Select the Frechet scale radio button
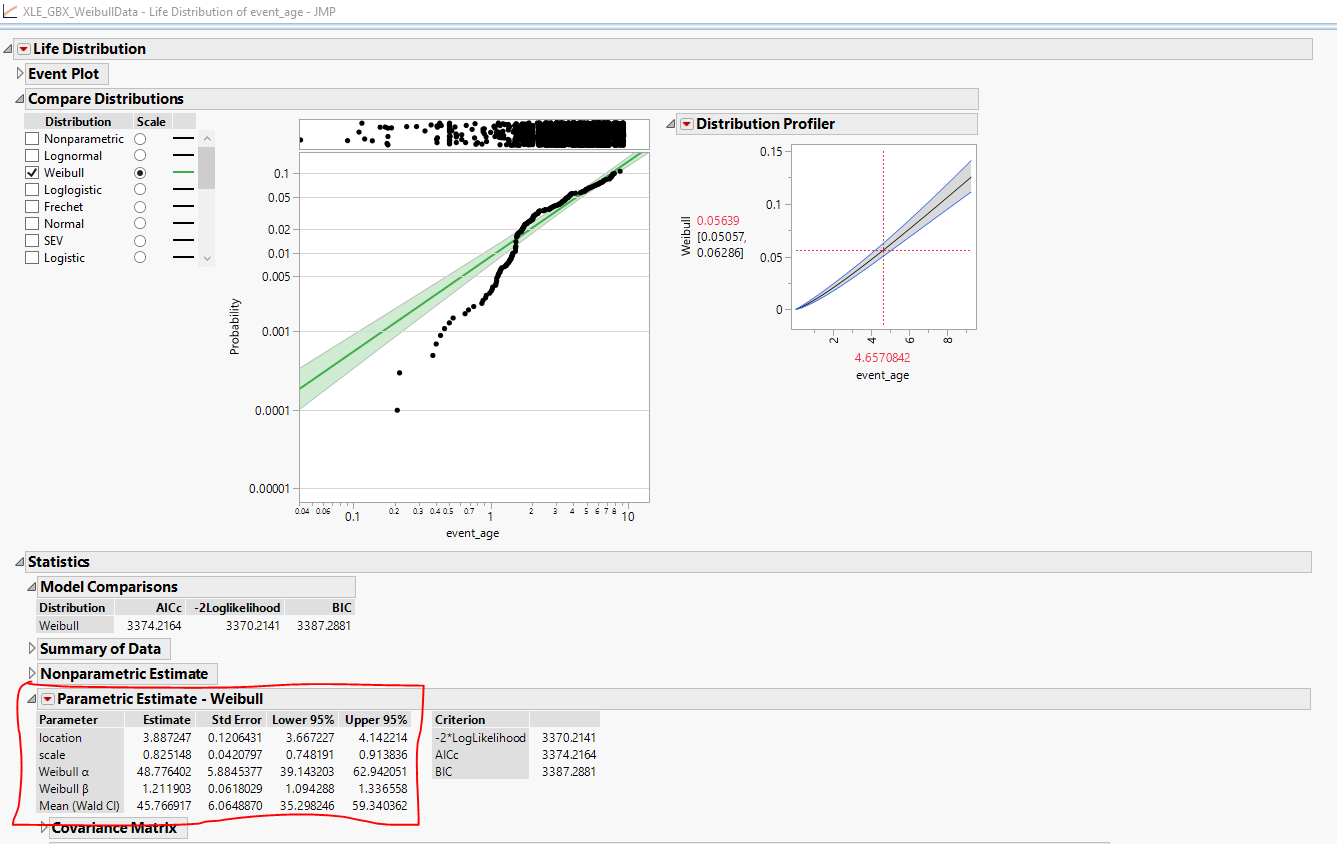1337x844 pixels. point(139,206)
